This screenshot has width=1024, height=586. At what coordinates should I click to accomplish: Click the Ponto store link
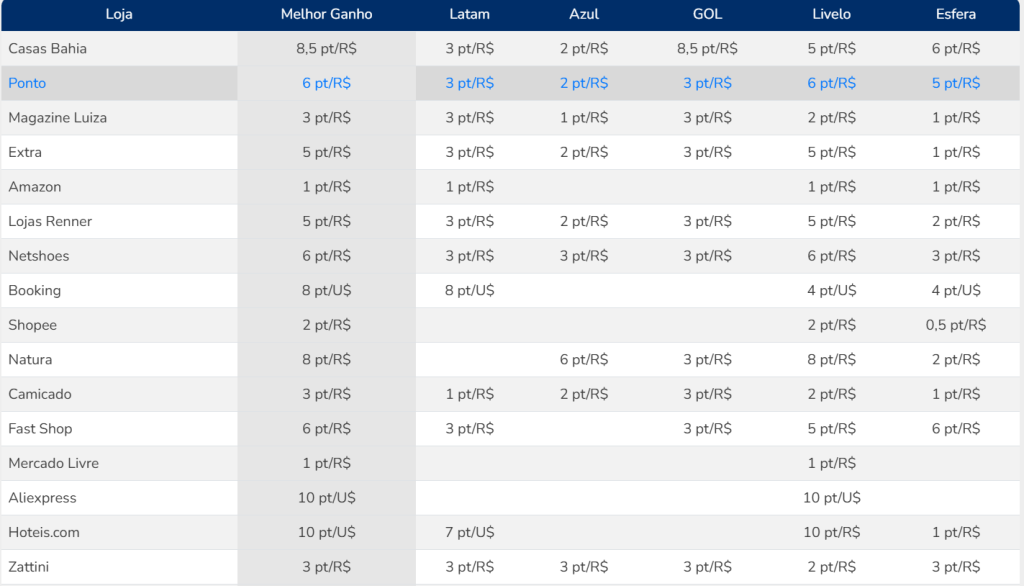coord(28,83)
